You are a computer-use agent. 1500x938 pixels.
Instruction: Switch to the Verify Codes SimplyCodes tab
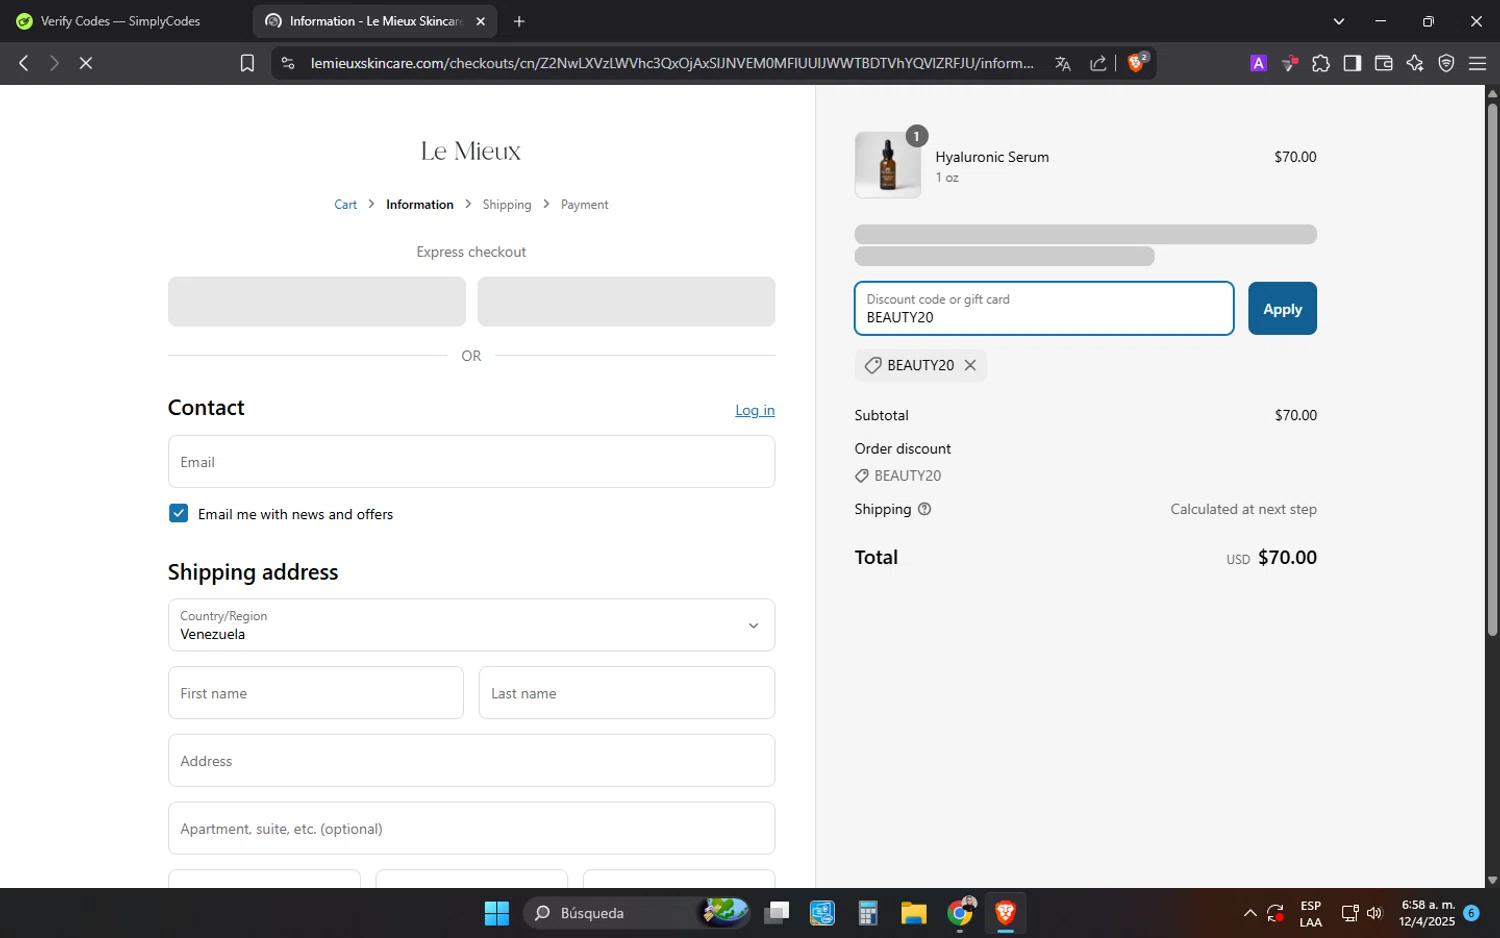coord(122,21)
